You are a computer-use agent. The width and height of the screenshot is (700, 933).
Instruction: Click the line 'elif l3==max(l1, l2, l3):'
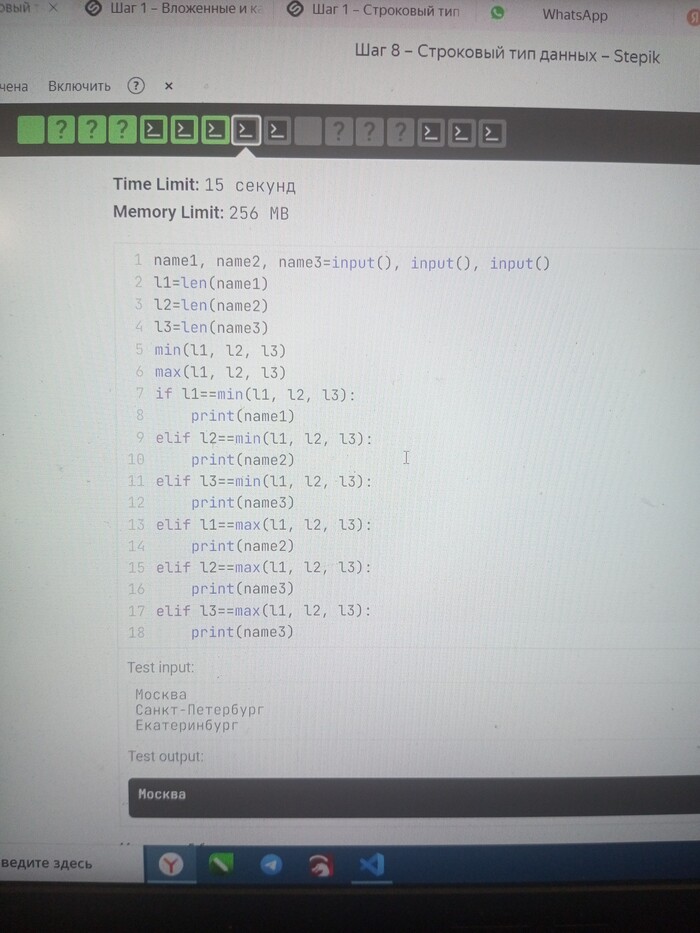click(x=264, y=610)
